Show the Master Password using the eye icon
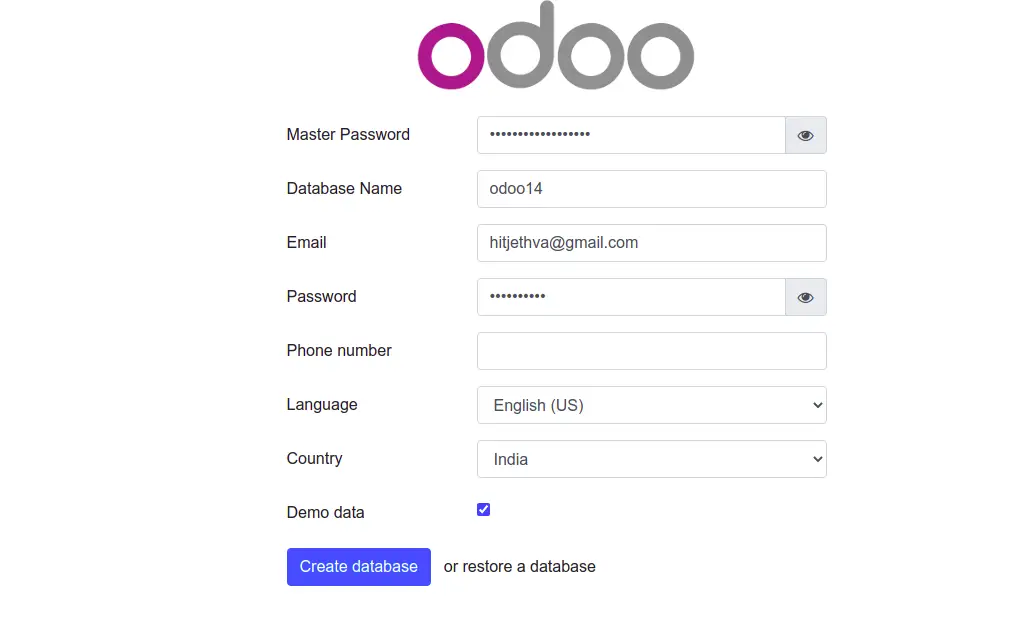Image resolution: width=1035 pixels, height=635 pixels. coord(805,135)
